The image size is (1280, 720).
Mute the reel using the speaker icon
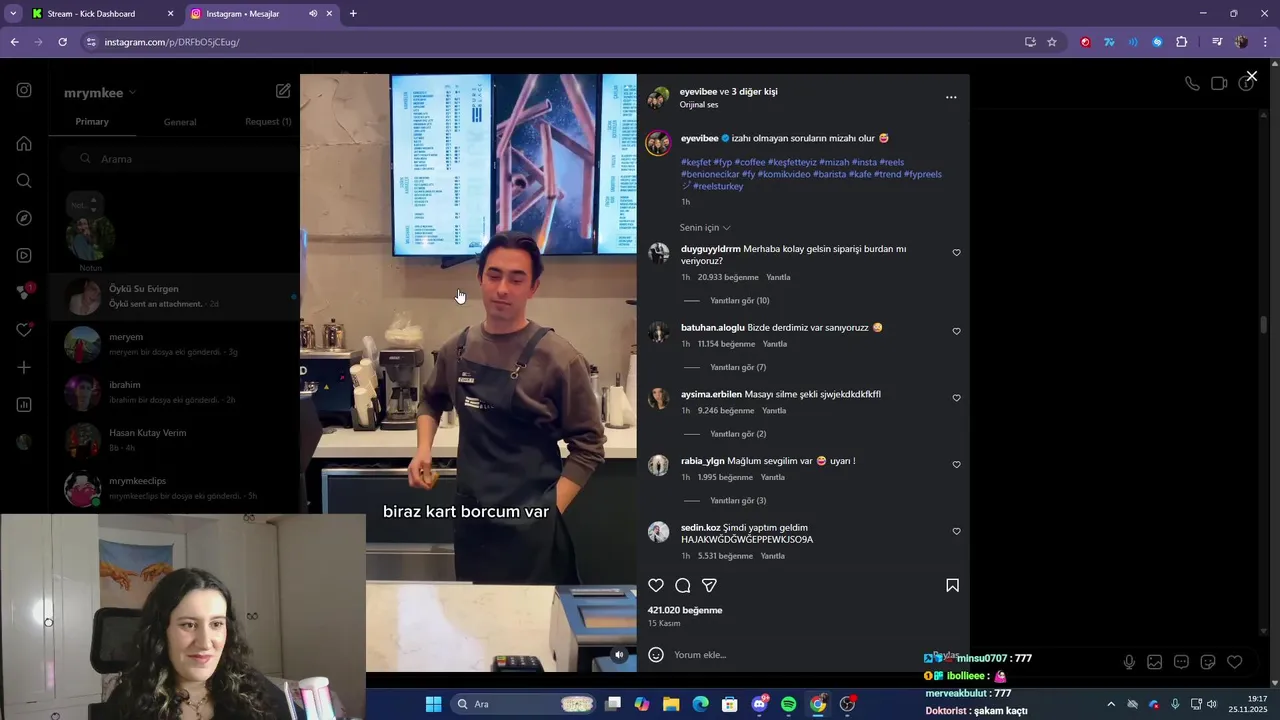click(x=619, y=655)
